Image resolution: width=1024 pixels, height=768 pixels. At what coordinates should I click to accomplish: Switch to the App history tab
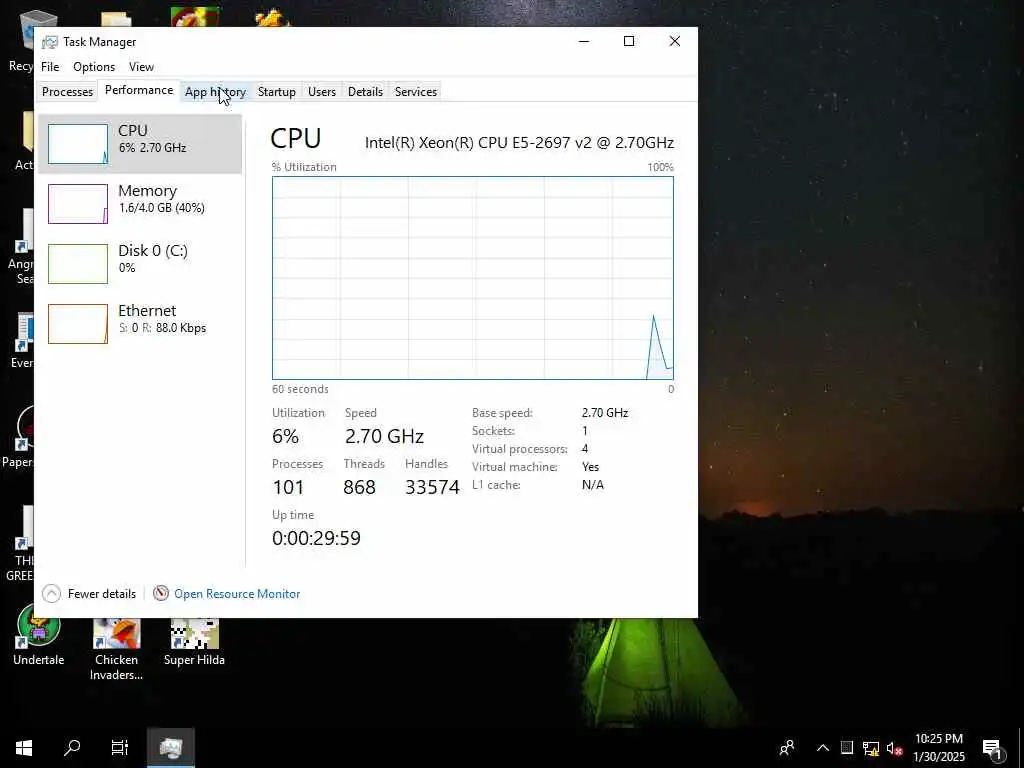click(215, 92)
